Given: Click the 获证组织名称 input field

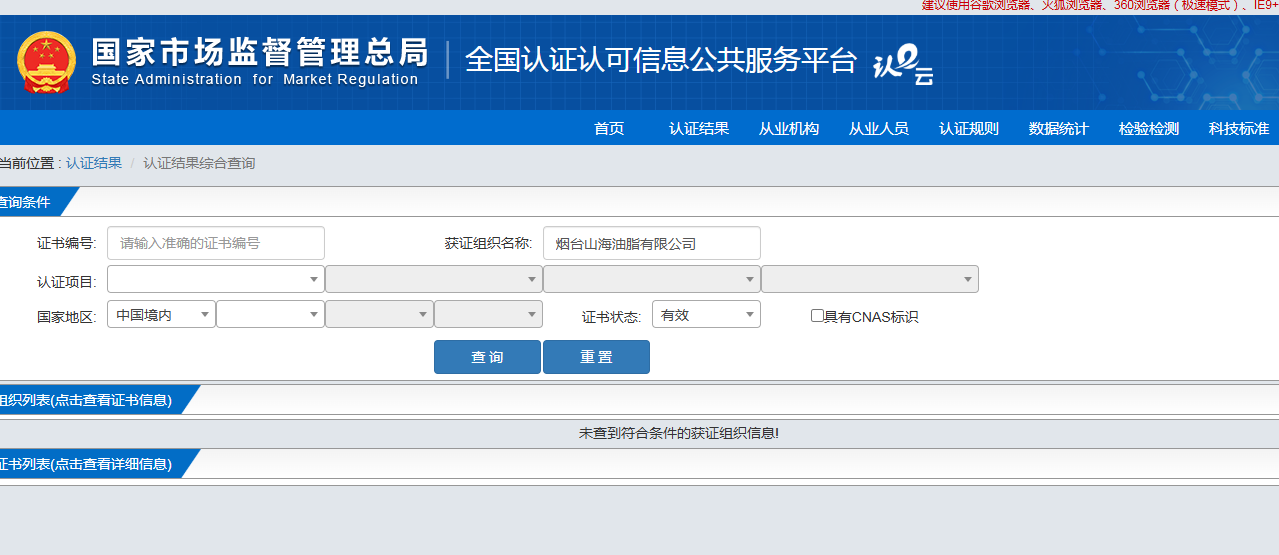Looking at the screenshot, I should coord(652,243).
